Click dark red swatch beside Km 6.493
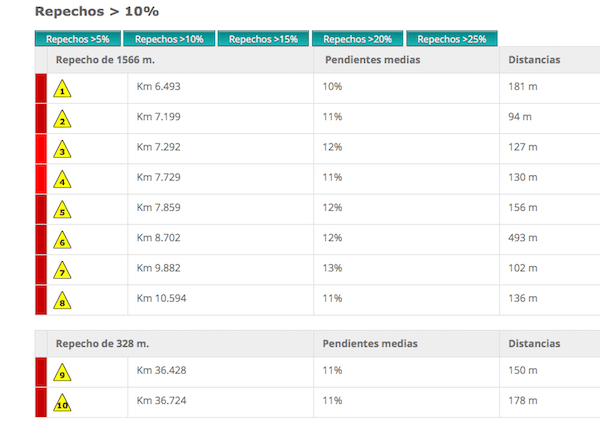The width and height of the screenshot is (600, 438). click(41, 88)
